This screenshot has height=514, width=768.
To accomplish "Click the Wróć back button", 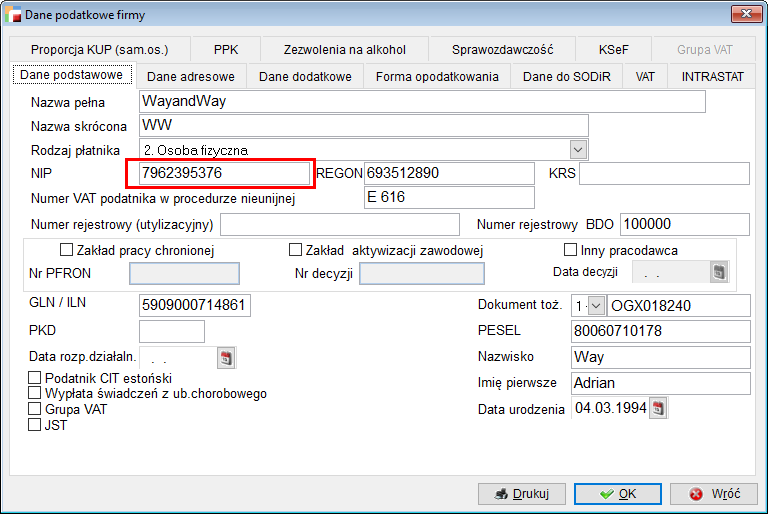I will click(x=713, y=494).
